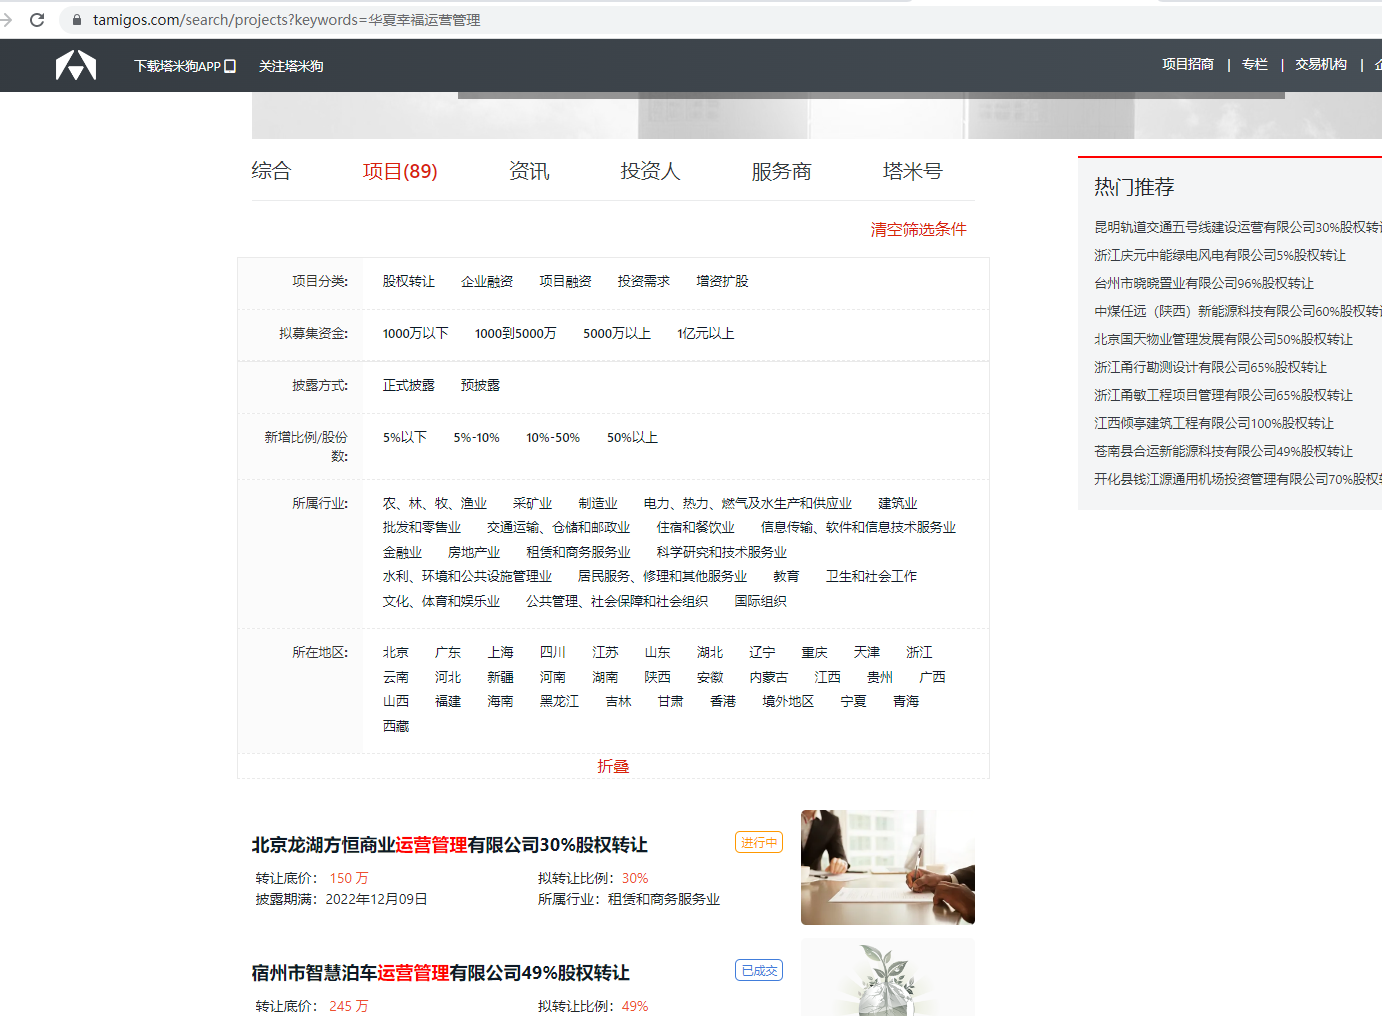
Task: Click the lock icon in address bar
Action: click(76, 20)
